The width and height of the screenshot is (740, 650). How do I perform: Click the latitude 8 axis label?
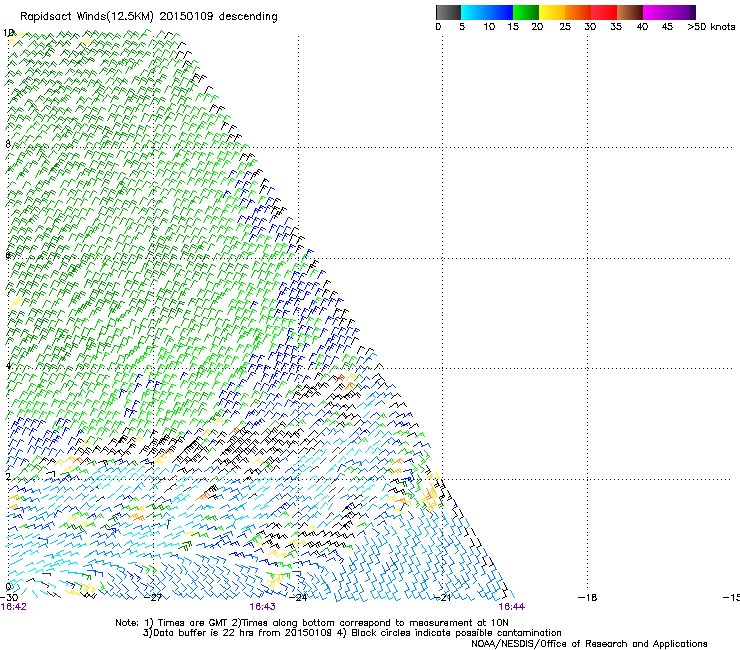click(x=8, y=144)
